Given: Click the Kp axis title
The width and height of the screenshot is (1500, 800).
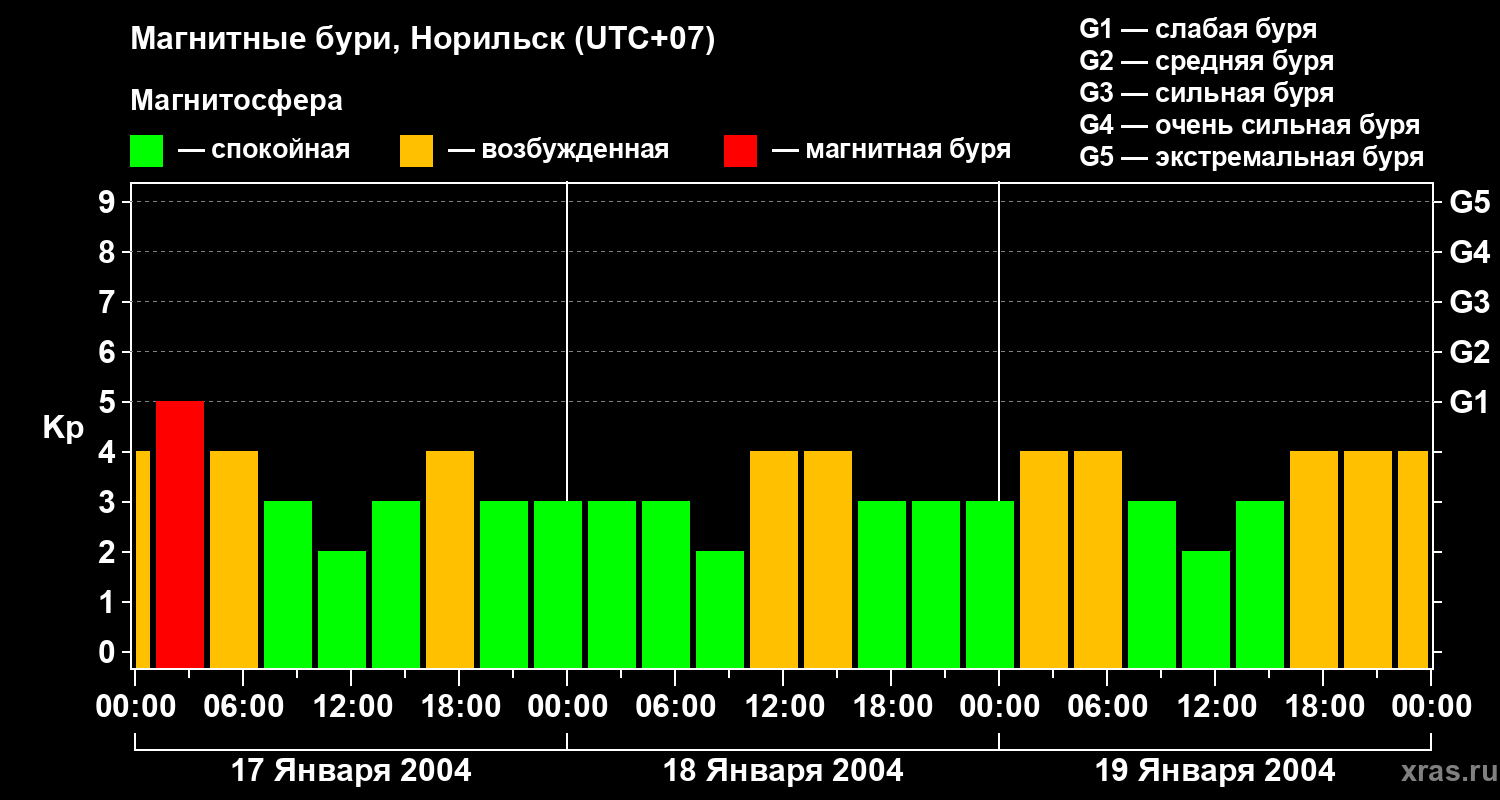Looking at the screenshot, I should pos(63,429).
